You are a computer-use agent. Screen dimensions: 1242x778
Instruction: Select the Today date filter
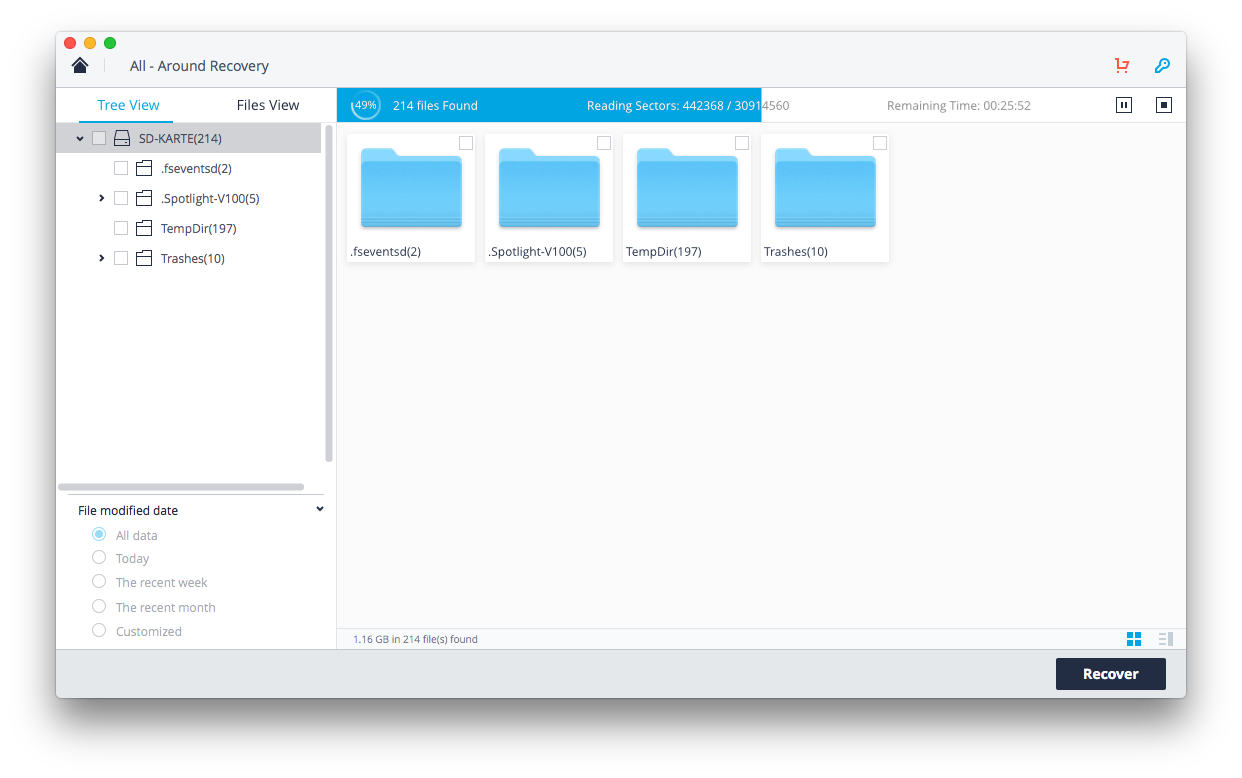pyautogui.click(x=99, y=557)
